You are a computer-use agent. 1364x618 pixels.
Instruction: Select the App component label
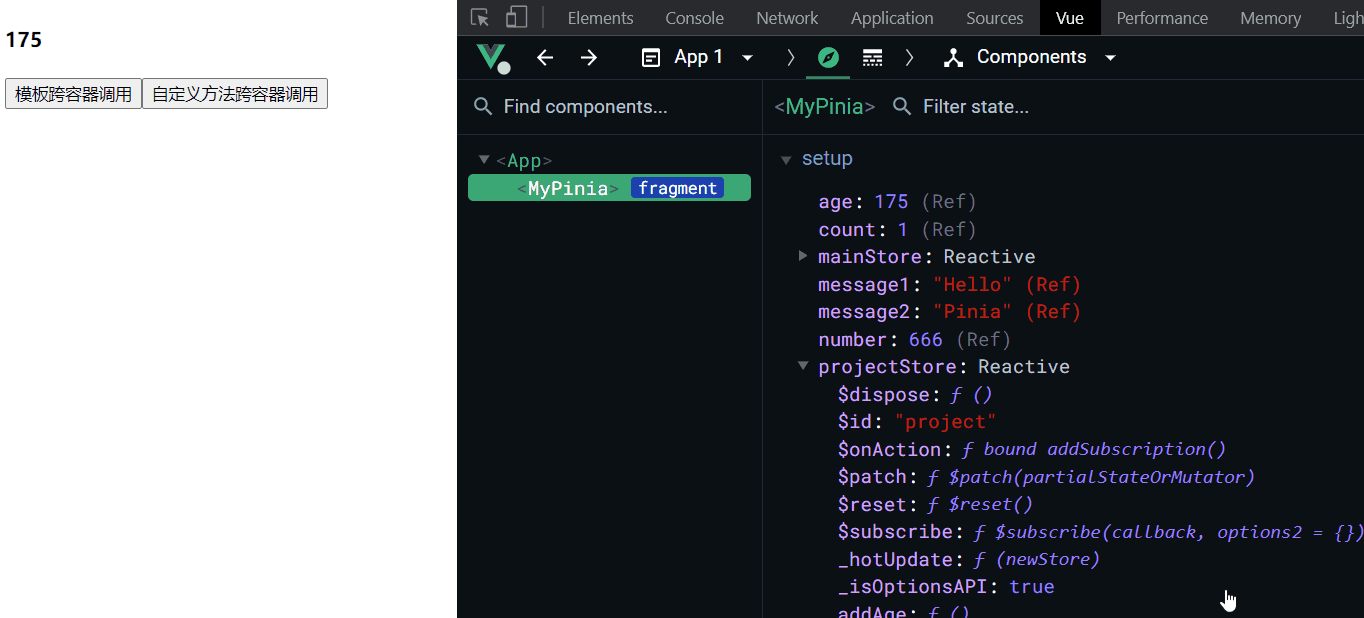[x=524, y=160]
